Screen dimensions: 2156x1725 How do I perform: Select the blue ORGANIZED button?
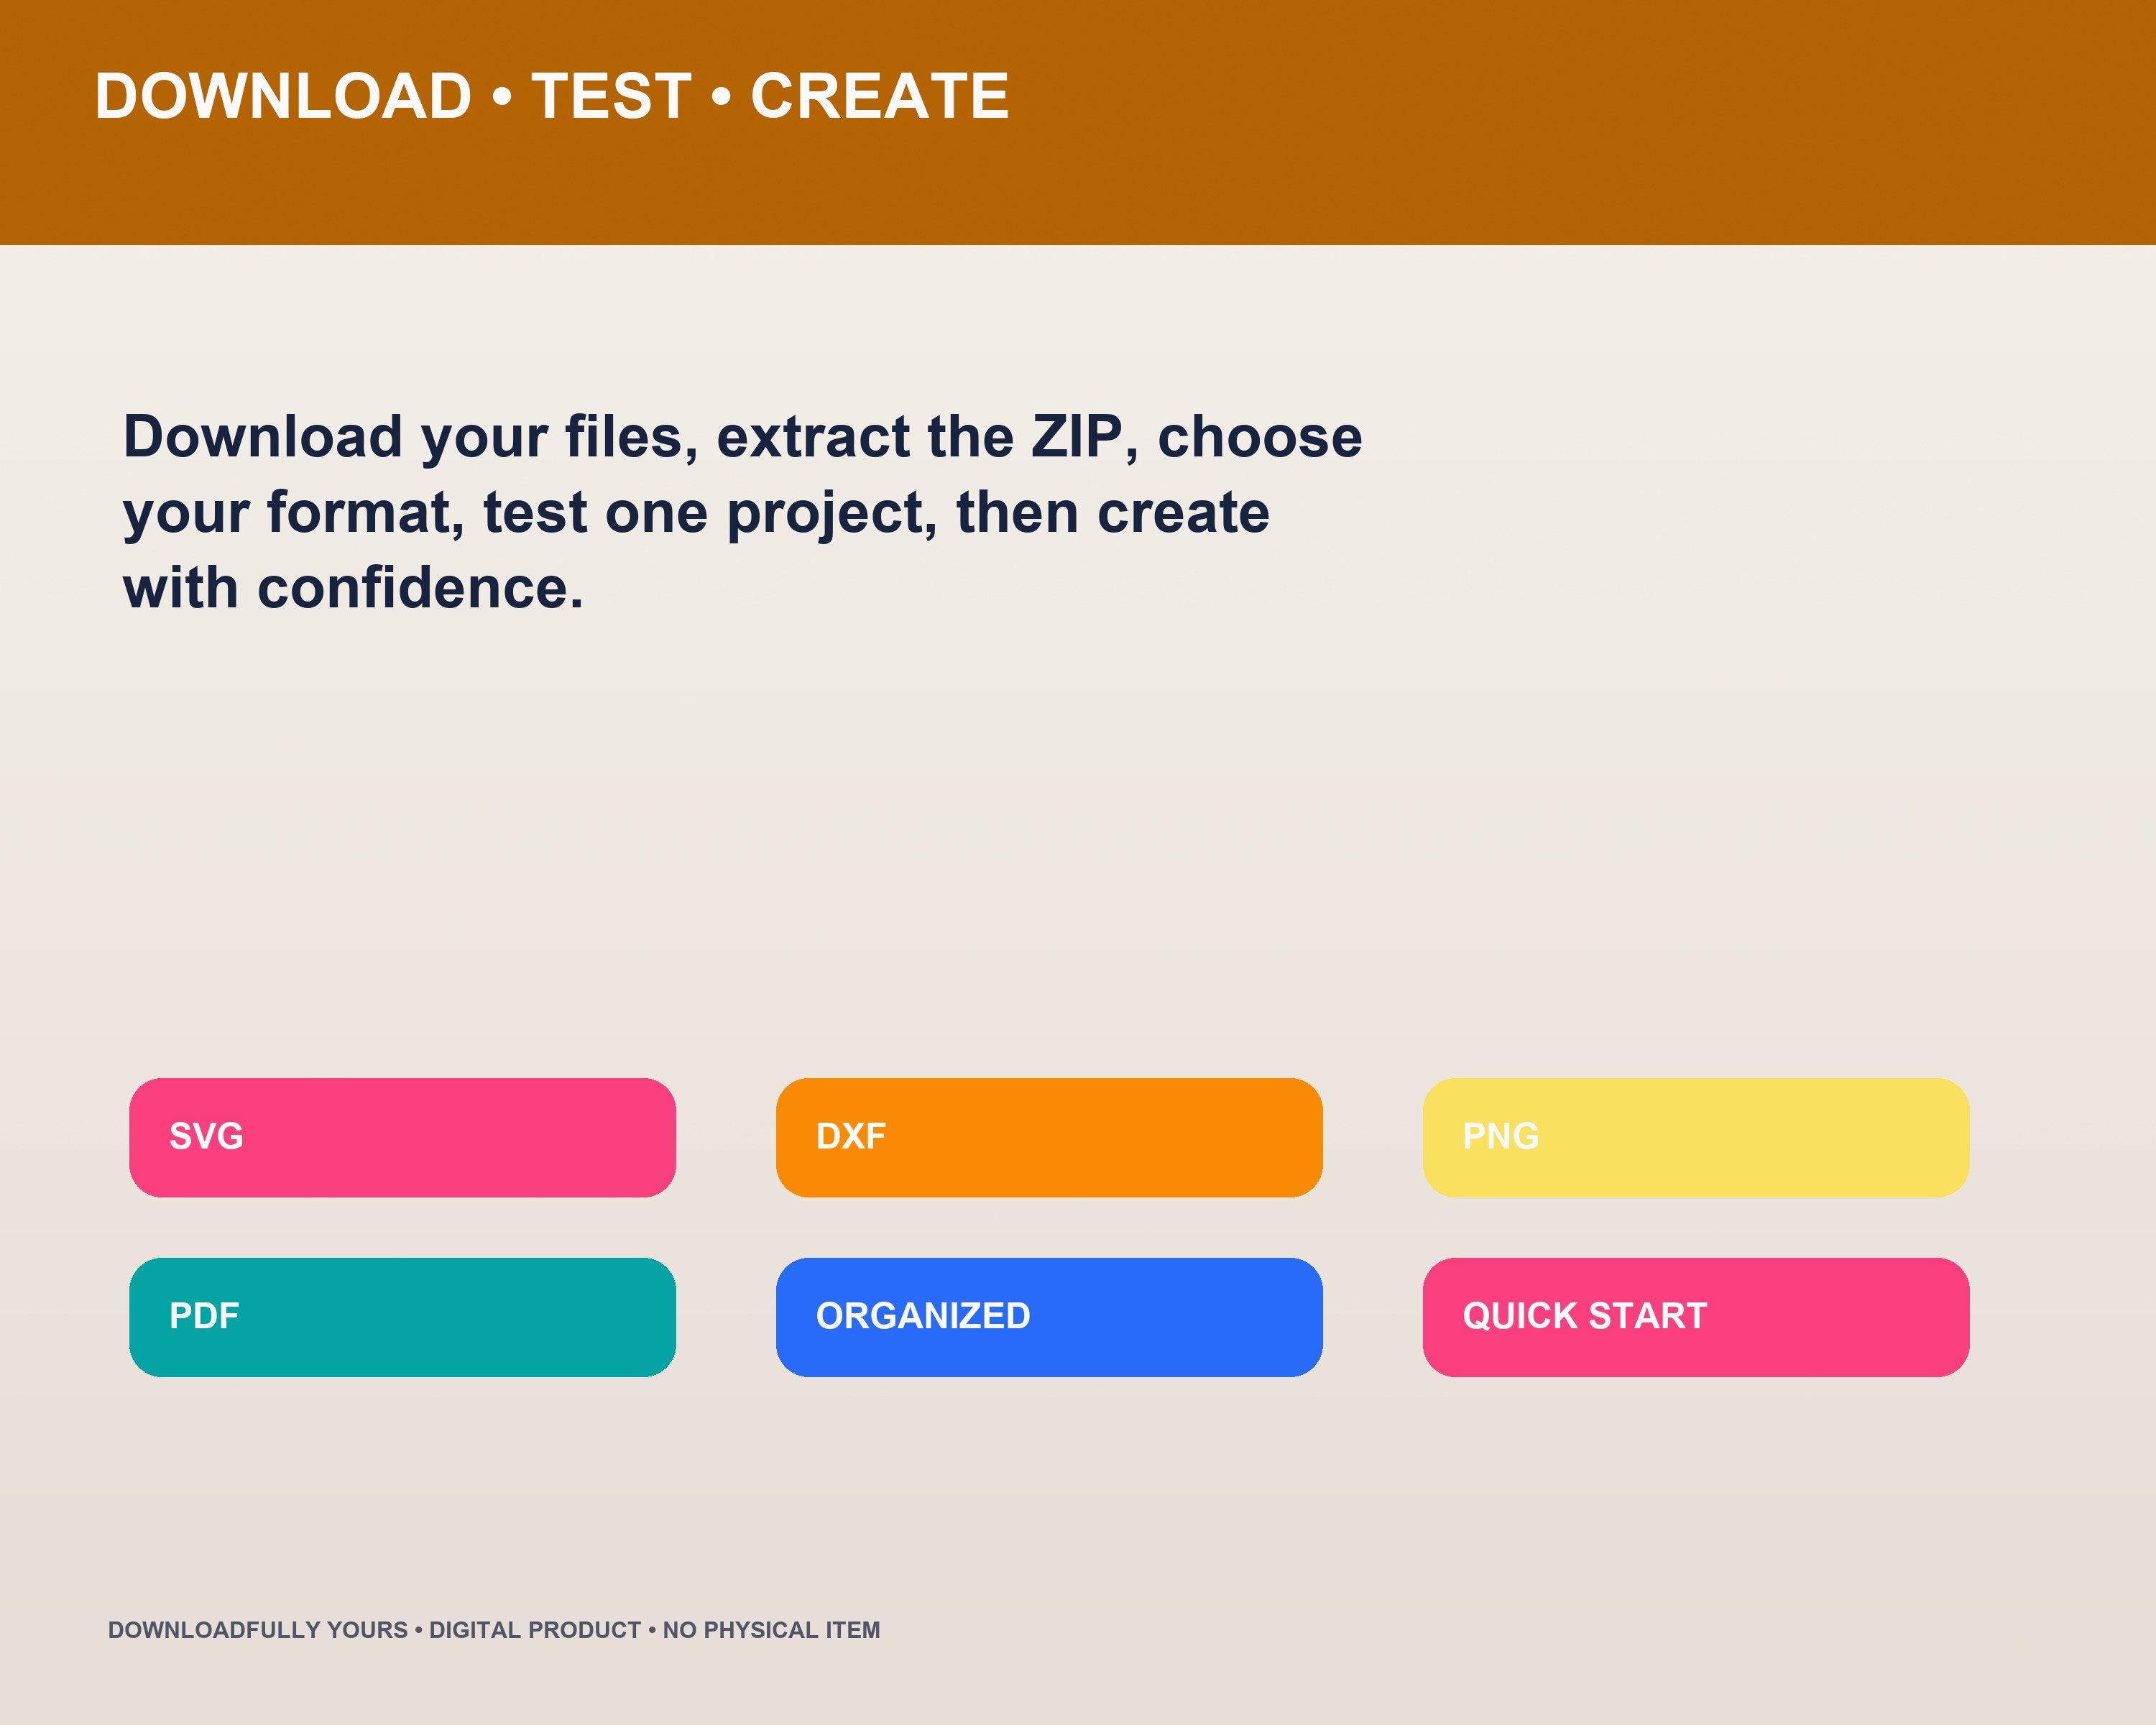click(1049, 1317)
